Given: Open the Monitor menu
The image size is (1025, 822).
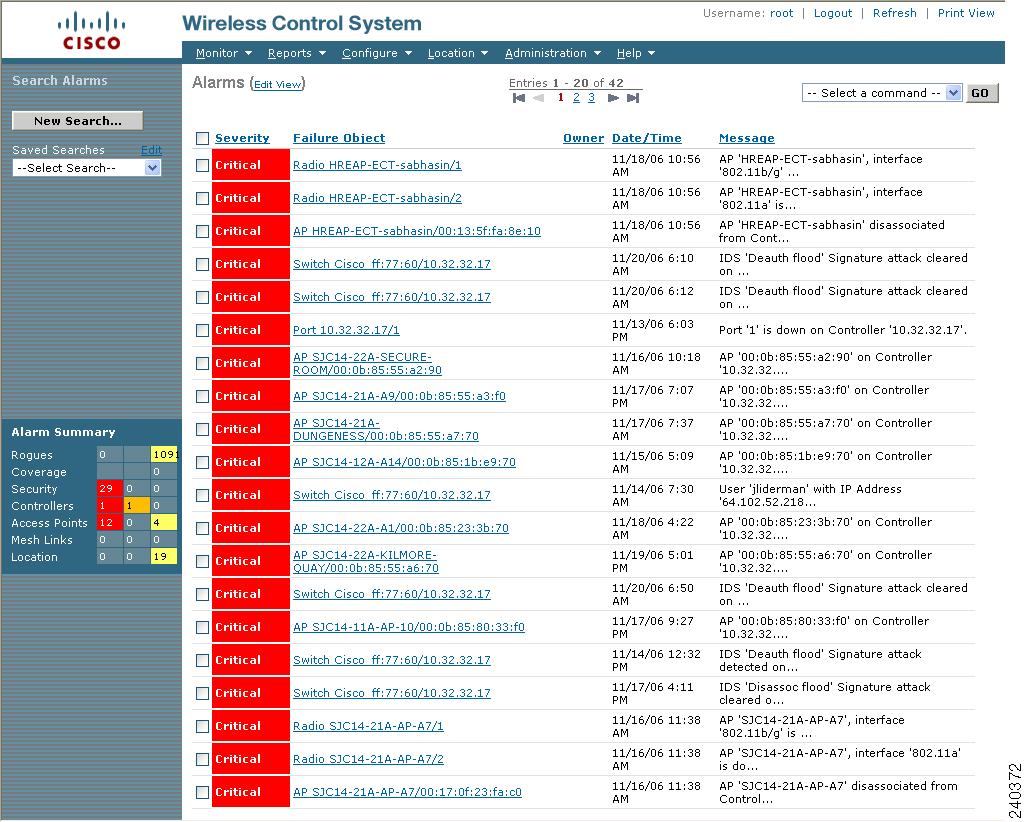Looking at the screenshot, I should click(x=224, y=53).
